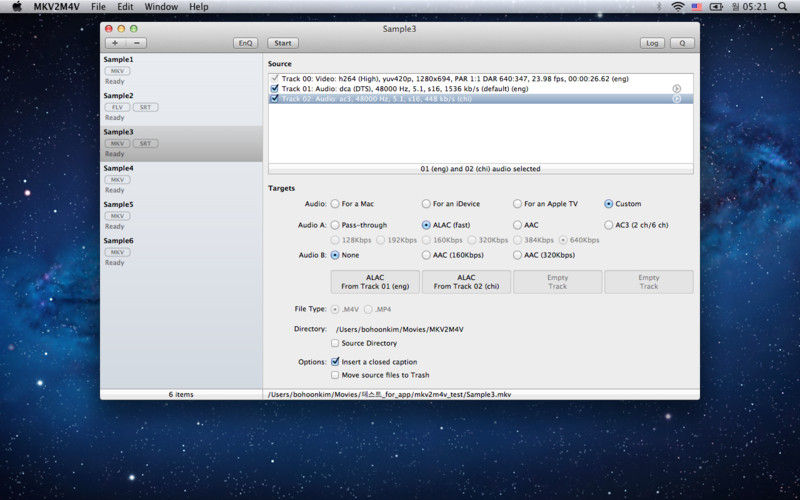The image size is (800, 500).
Task: Select the For an Apple TV option
Action: [x=517, y=204]
